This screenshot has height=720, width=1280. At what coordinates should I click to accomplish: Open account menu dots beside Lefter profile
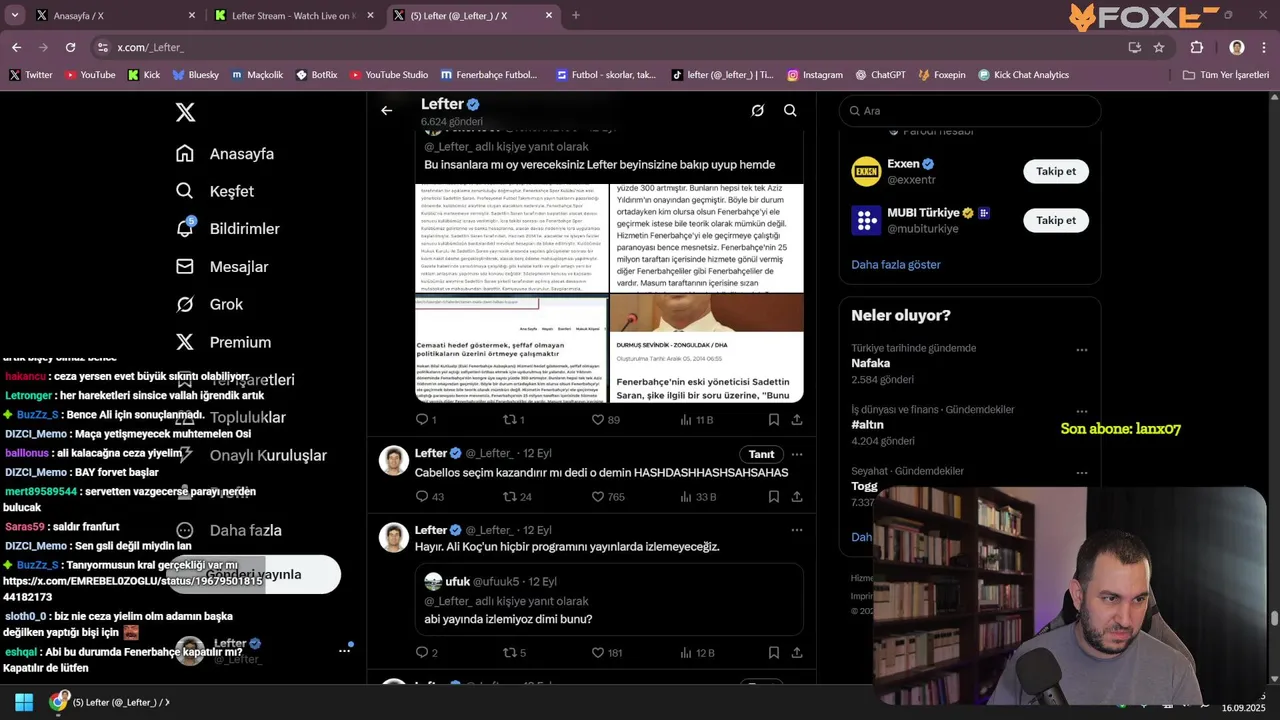[344, 650]
